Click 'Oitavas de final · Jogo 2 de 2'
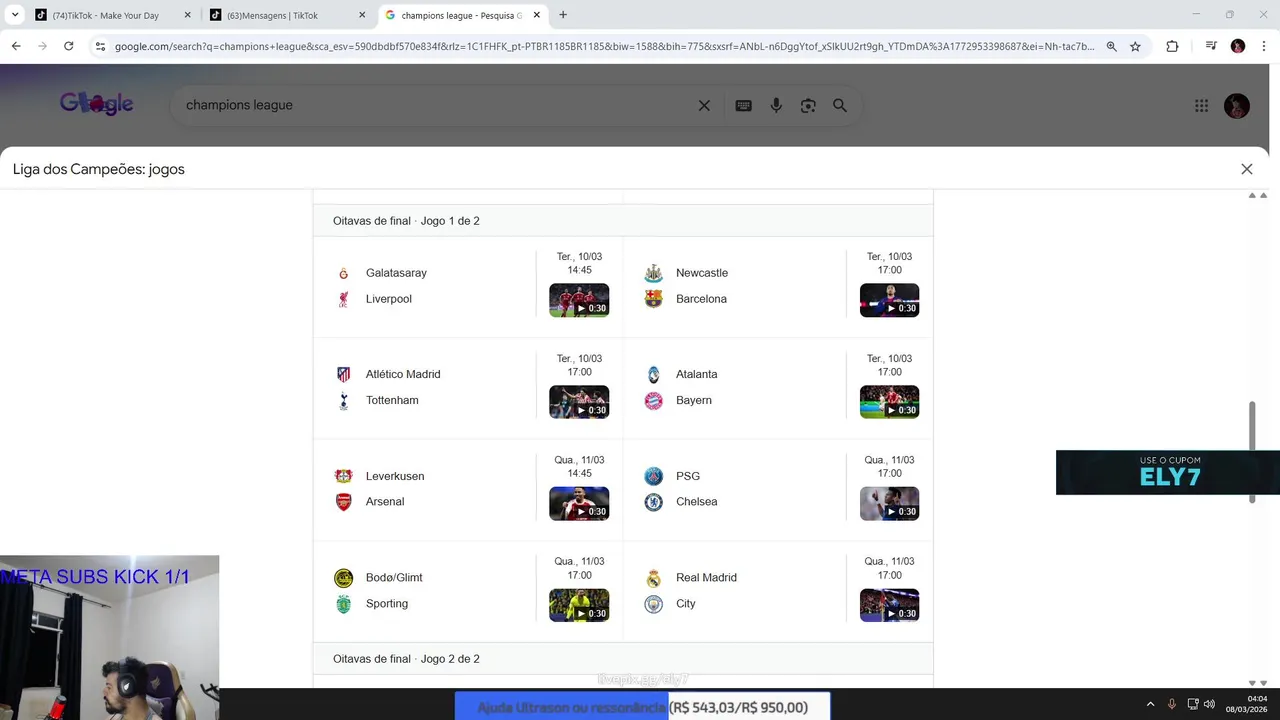This screenshot has width=1280, height=720. (x=406, y=659)
